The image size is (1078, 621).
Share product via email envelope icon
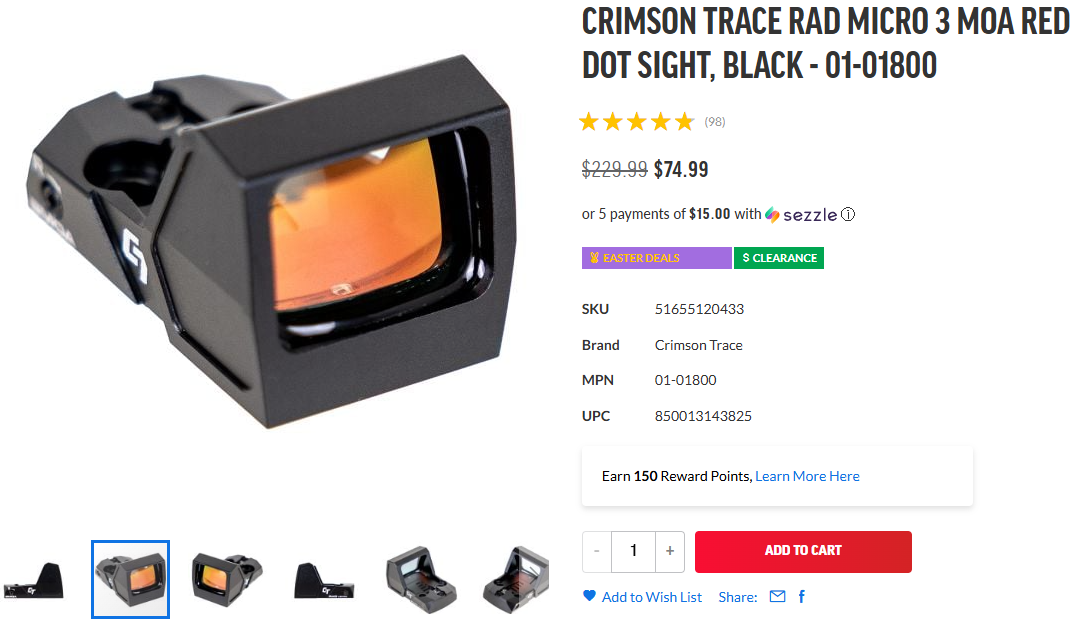pos(778,596)
